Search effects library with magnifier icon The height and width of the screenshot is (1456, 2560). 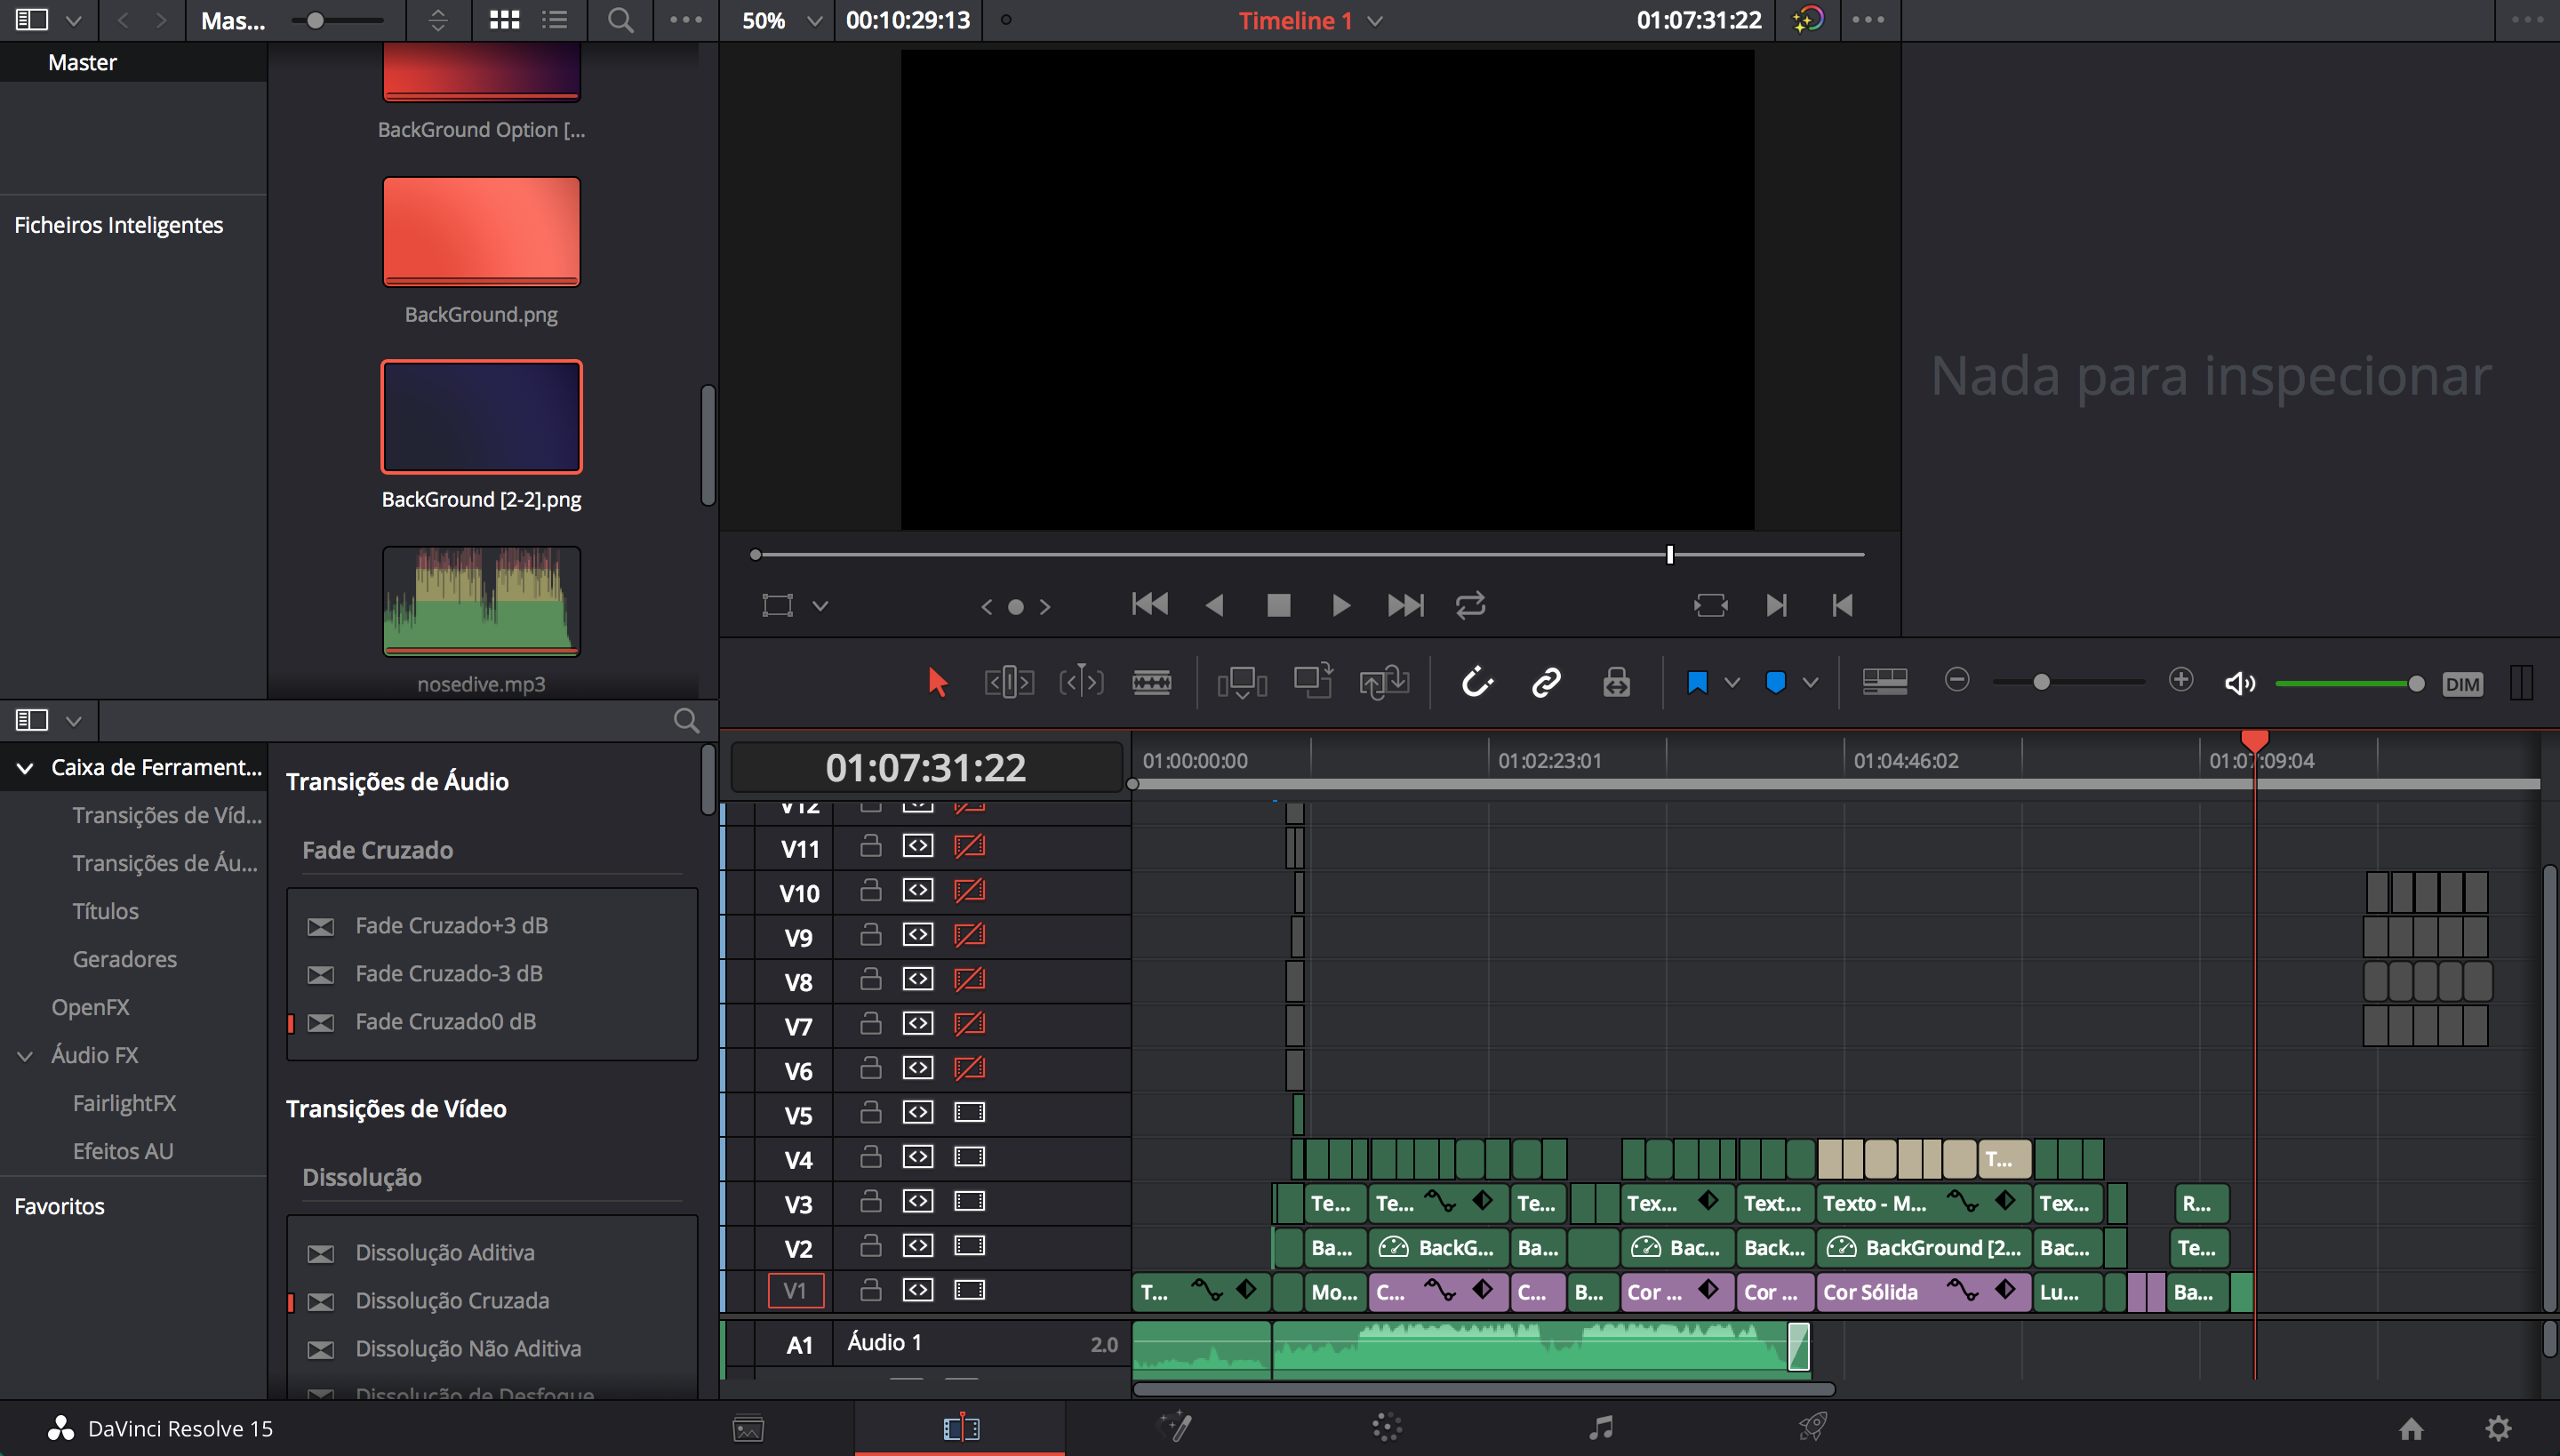click(686, 720)
